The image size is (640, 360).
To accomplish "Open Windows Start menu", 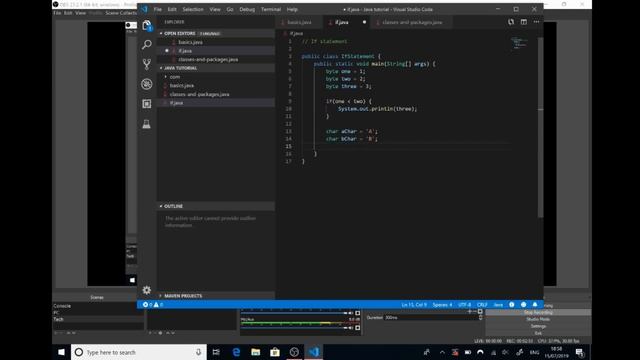I will click(x=61, y=352).
